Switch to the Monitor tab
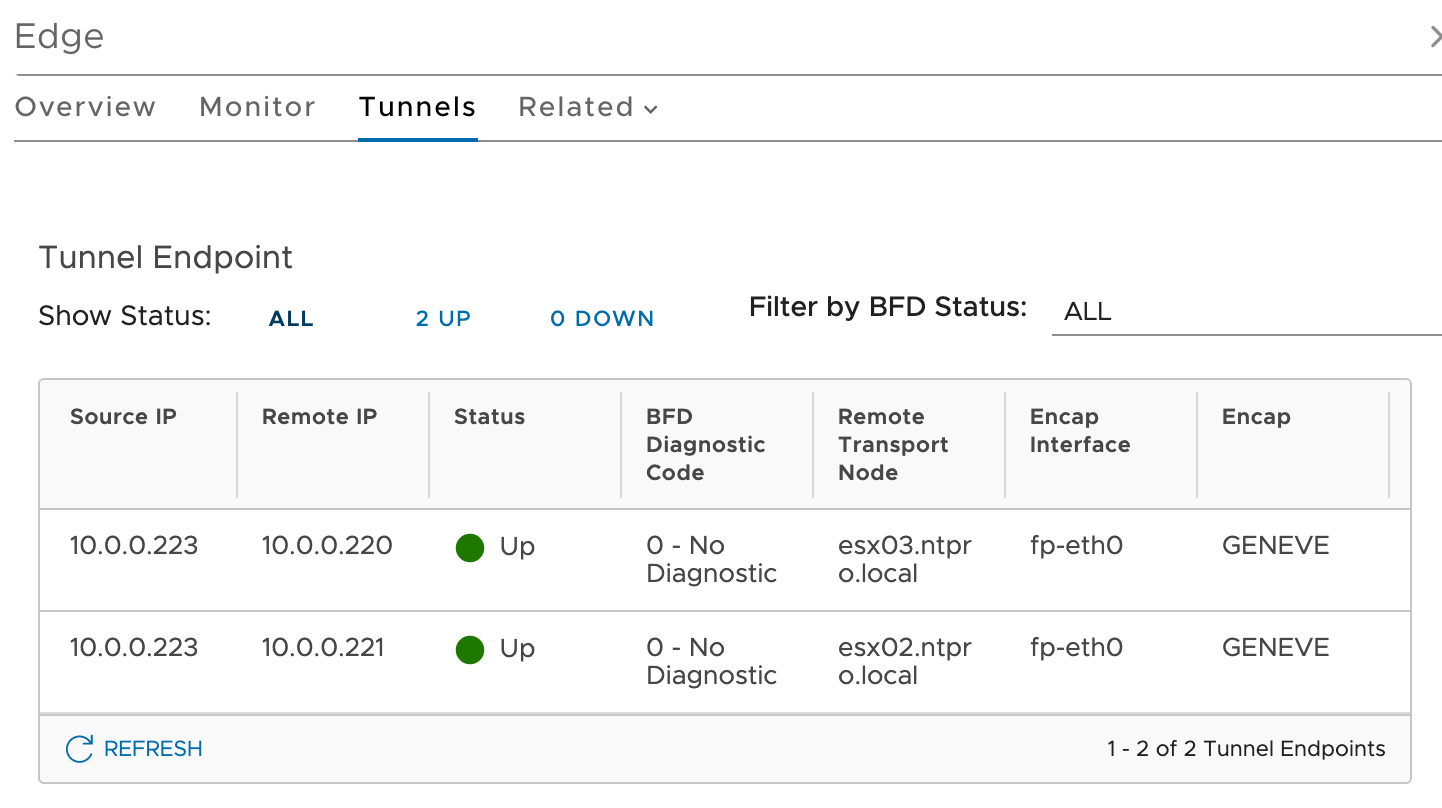This screenshot has height=808, width=1442. [x=258, y=107]
